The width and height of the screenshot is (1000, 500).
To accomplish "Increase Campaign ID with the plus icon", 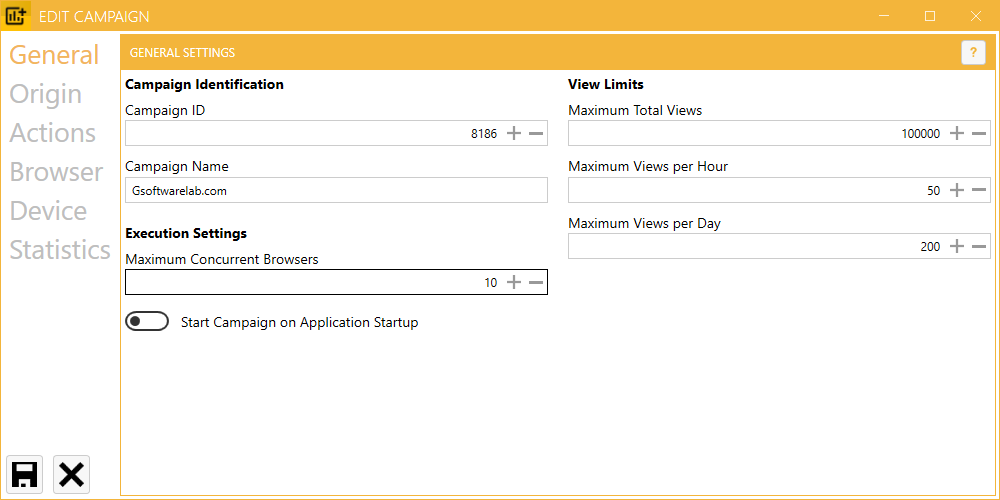I will (x=514, y=133).
